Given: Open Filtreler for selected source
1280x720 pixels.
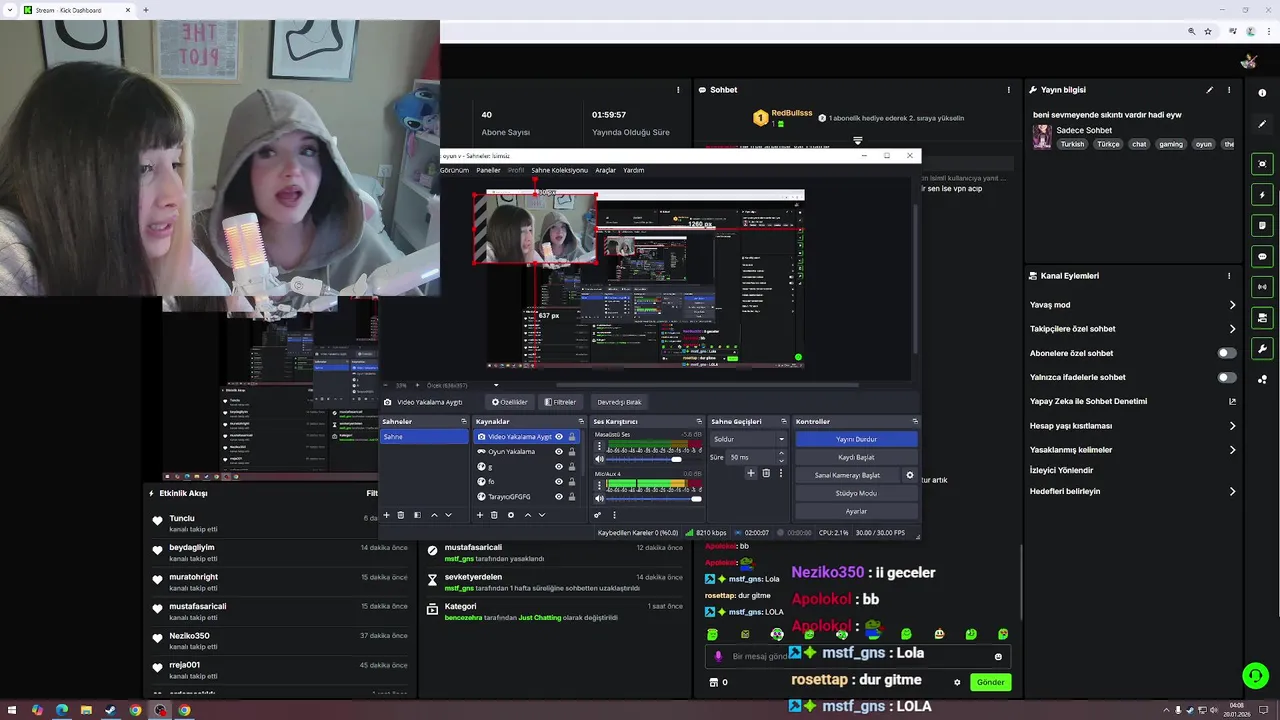Looking at the screenshot, I should point(560,402).
